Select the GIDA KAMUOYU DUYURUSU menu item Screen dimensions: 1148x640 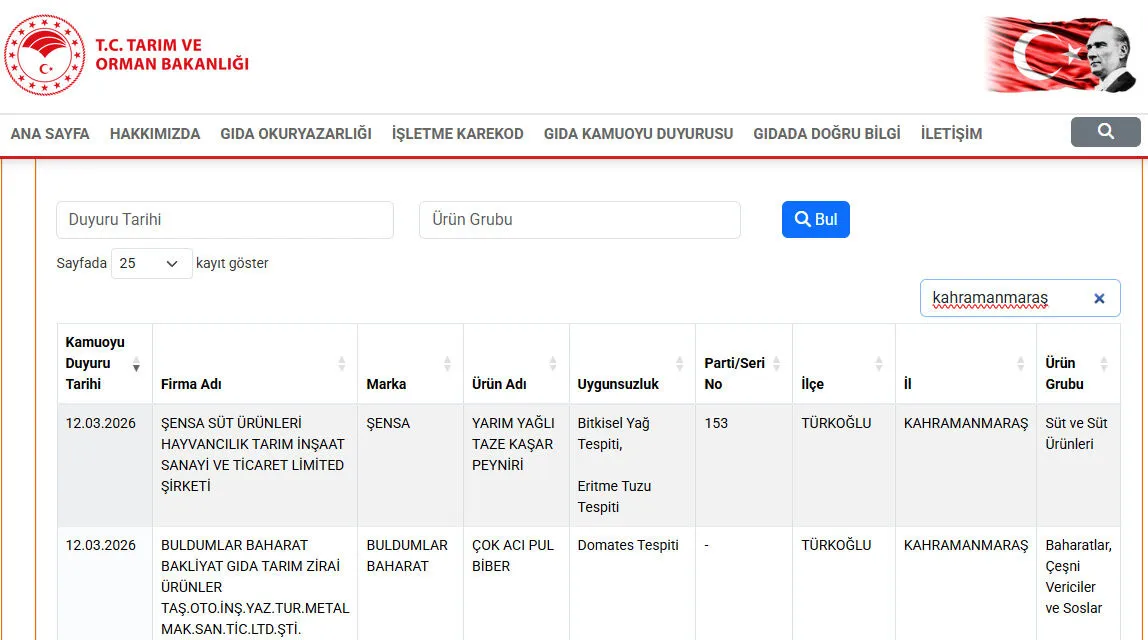click(x=639, y=132)
